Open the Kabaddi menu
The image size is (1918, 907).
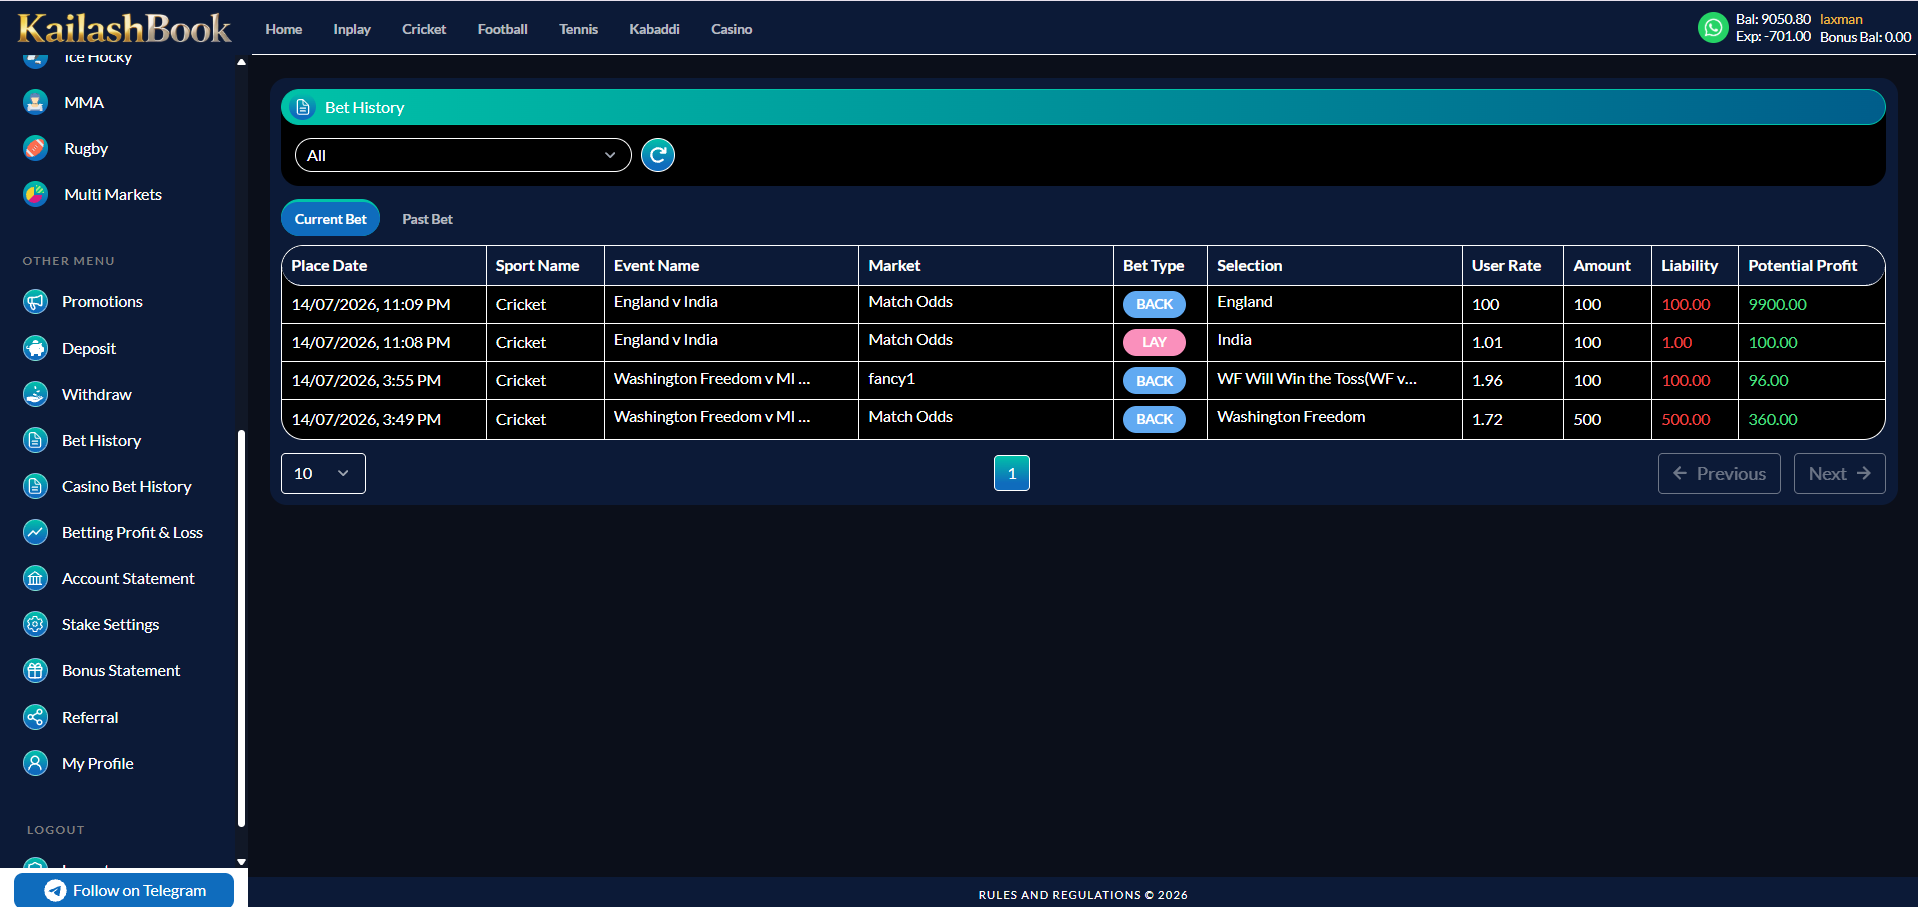tap(655, 29)
